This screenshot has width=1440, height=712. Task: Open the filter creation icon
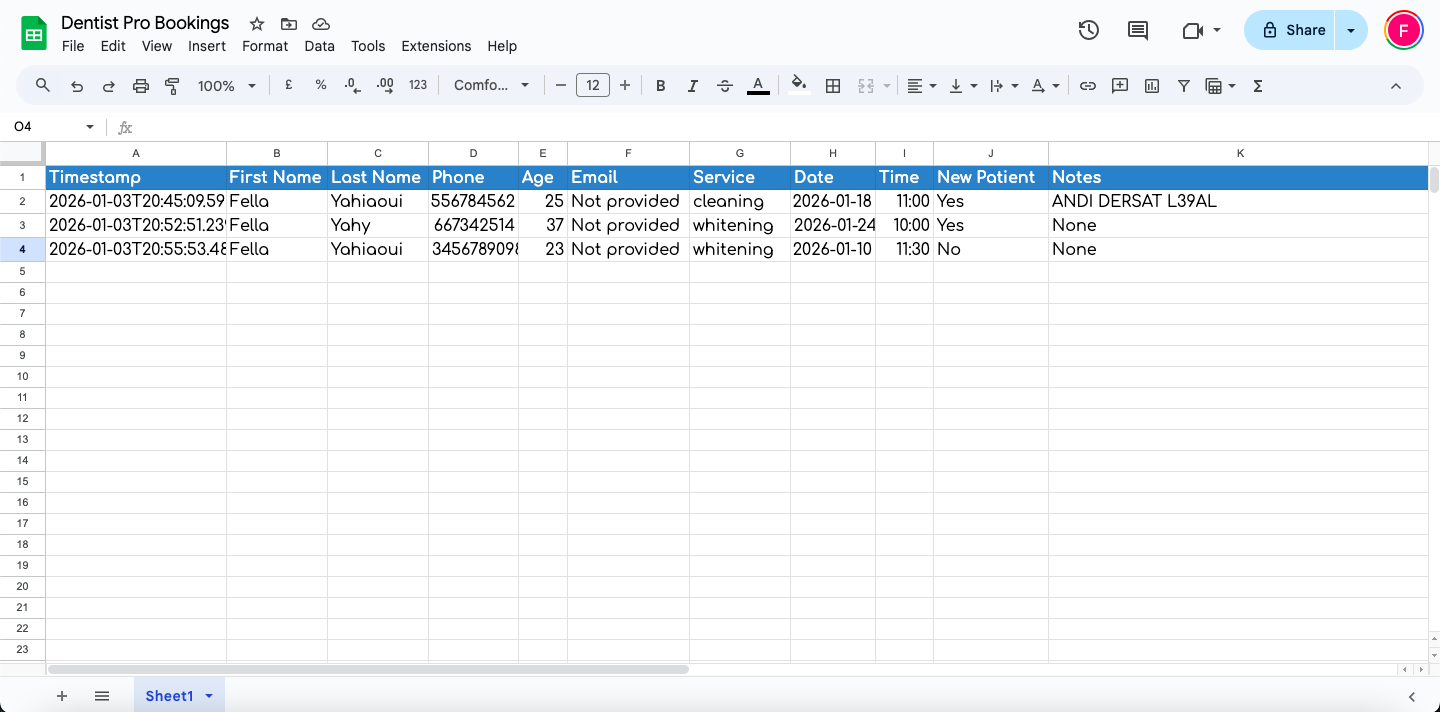tap(1183, 86)
